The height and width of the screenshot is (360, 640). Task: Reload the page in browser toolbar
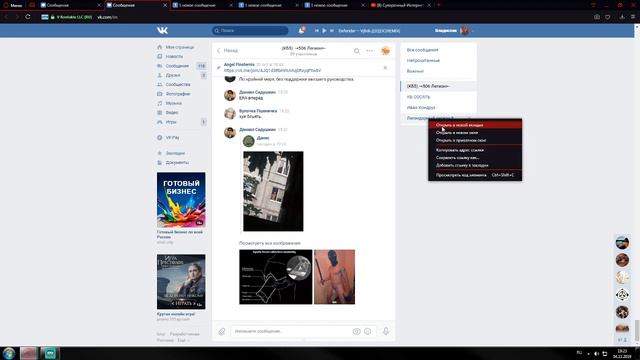click(x=28, y=17)
